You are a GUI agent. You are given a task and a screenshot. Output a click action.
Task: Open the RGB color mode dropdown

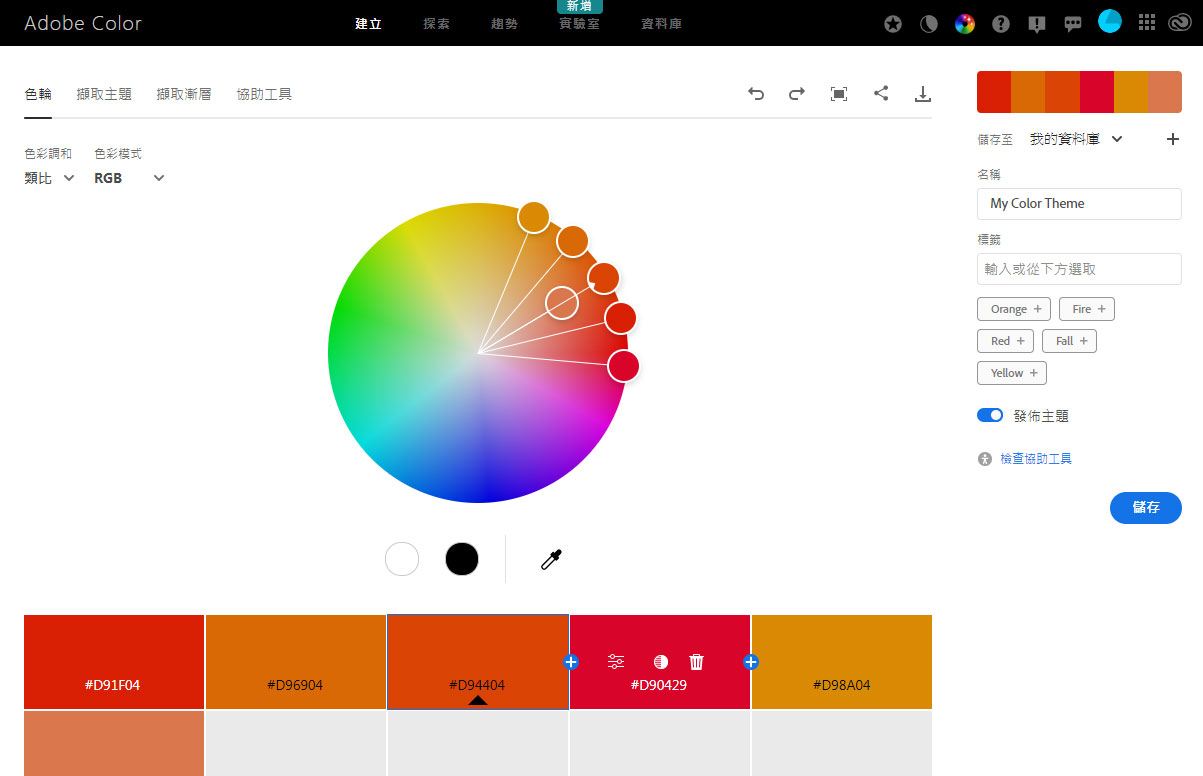(128, 177)
